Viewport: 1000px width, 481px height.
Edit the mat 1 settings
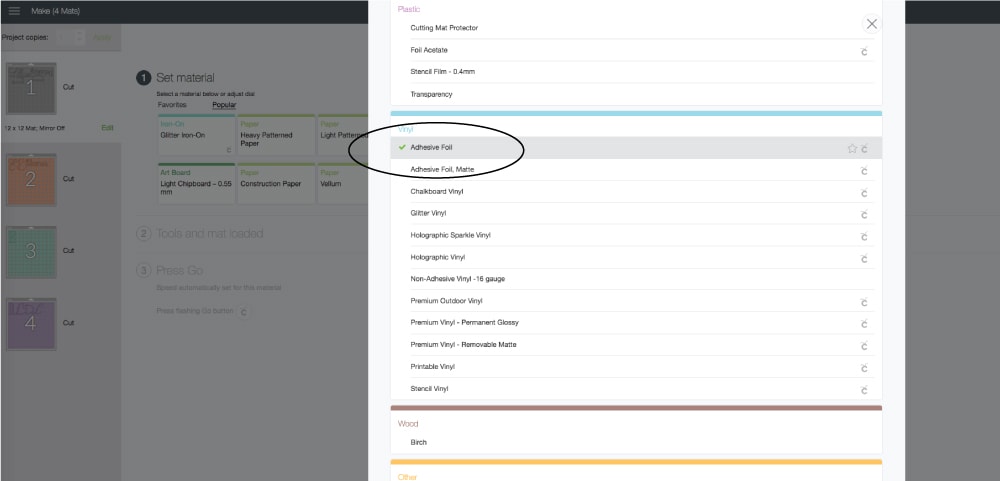tap(107, 128)
